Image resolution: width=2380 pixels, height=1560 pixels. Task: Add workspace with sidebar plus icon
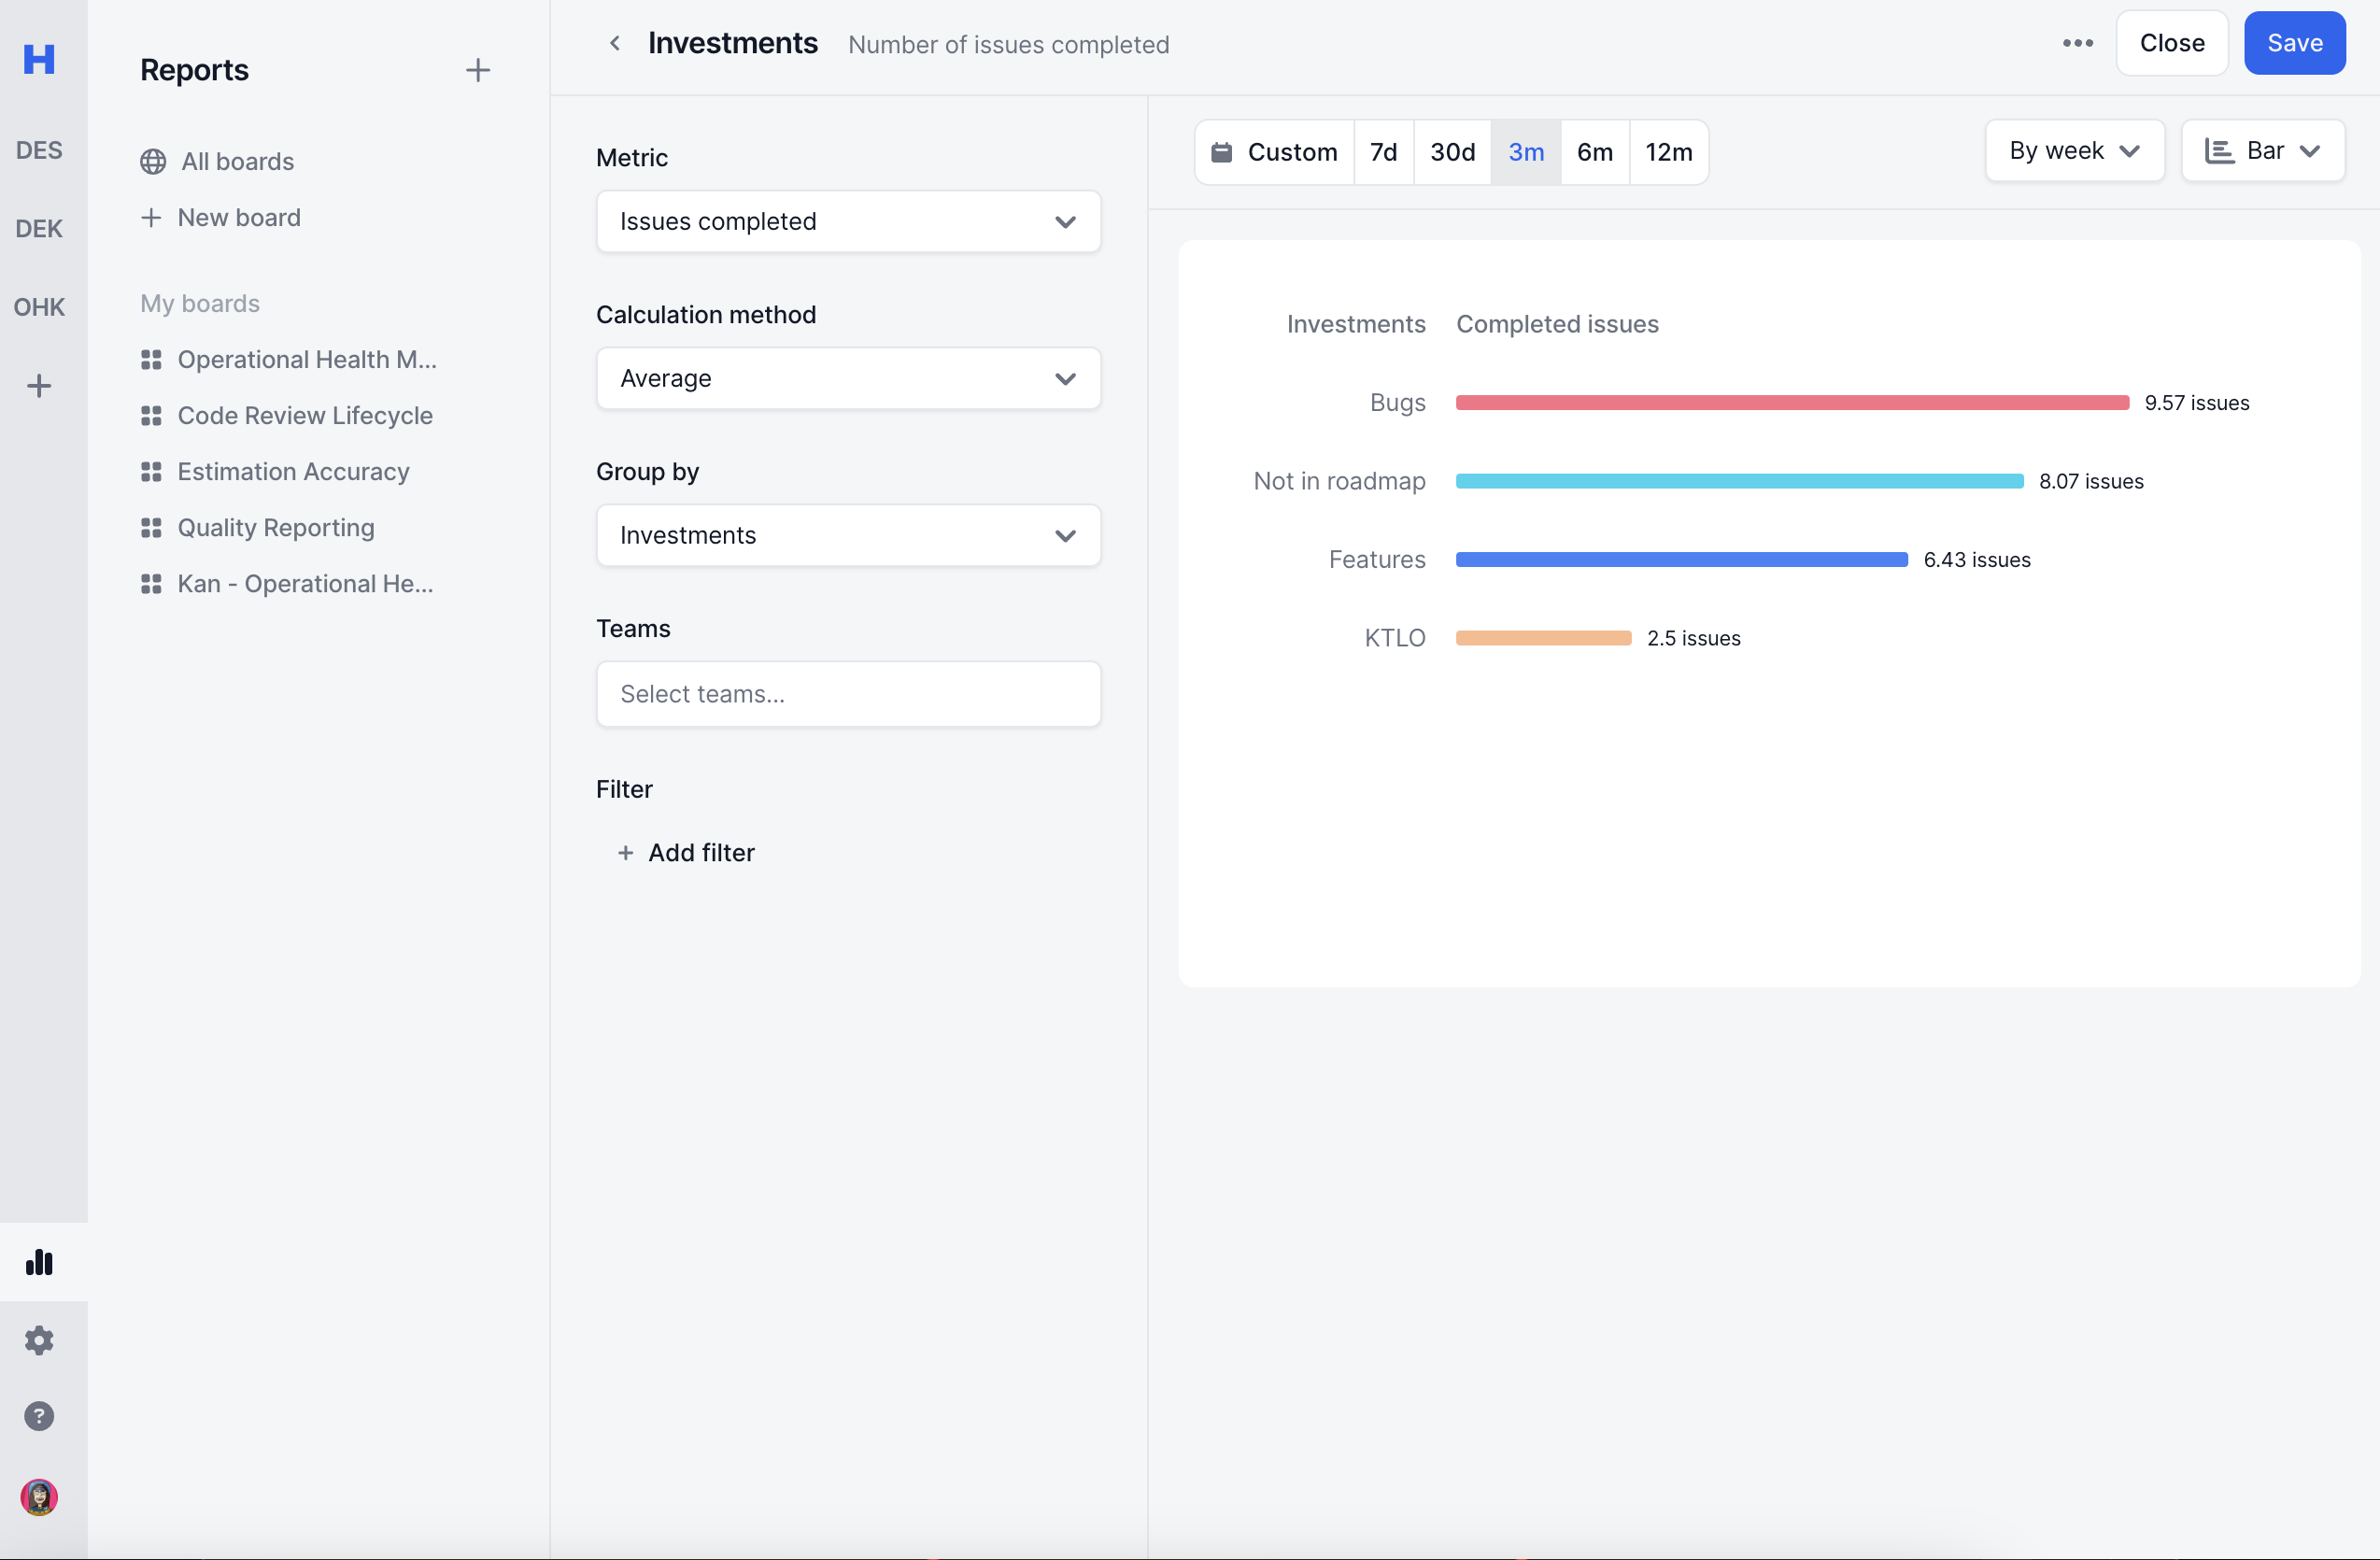click(39, 386)
